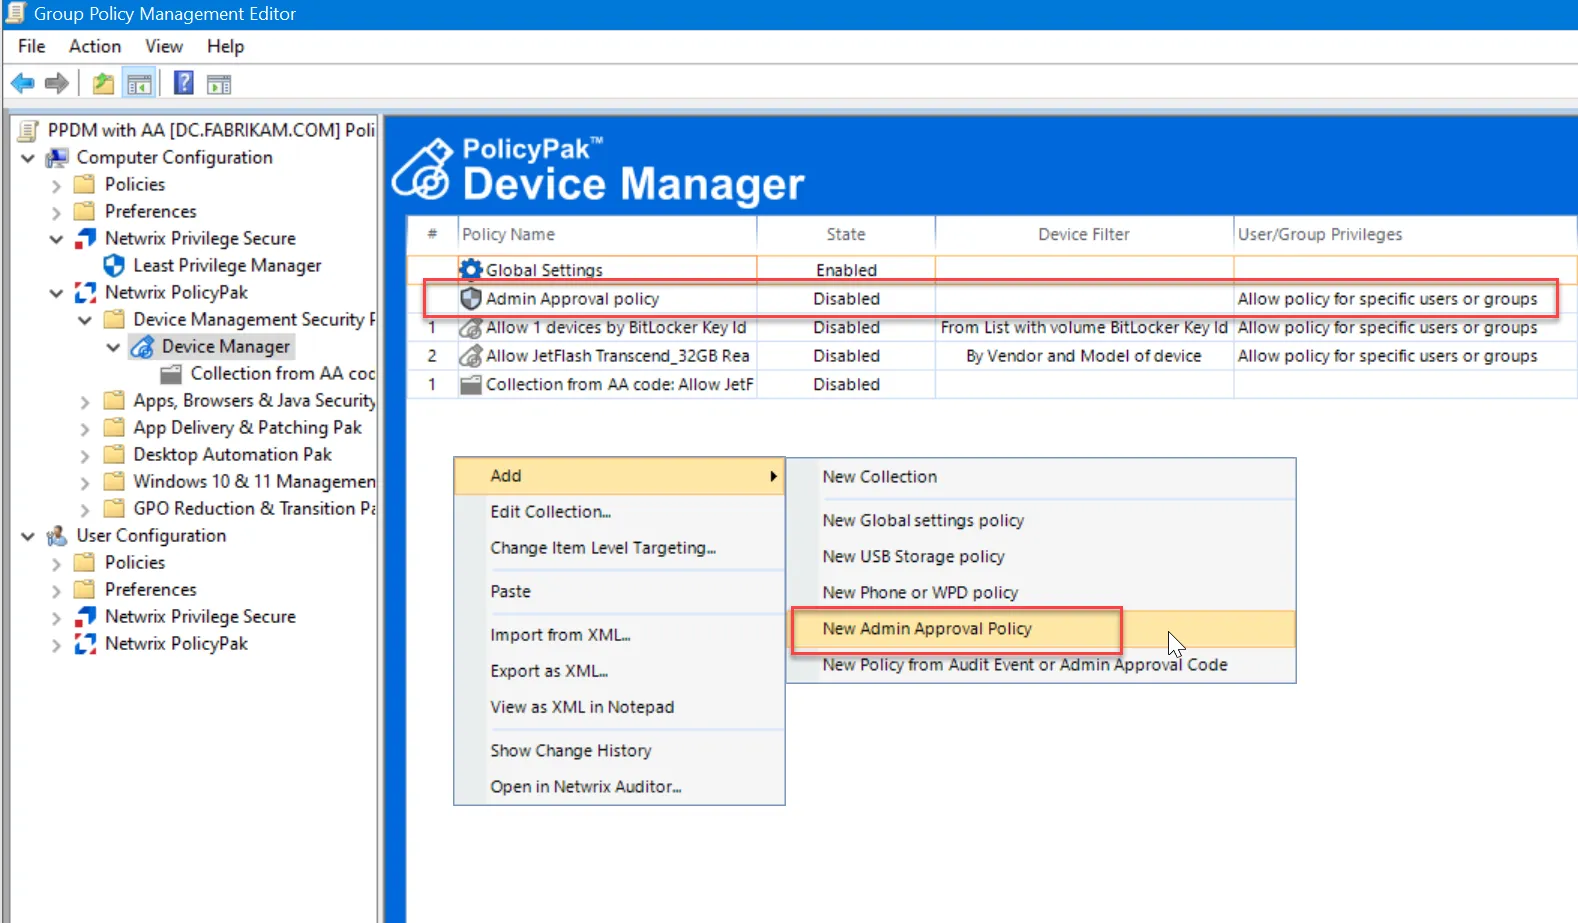This screenshot has height=923, width=1578.
Task: Click the Netwrix PolicyPak icon under User Configuration
Action: [x=86, y=643]
